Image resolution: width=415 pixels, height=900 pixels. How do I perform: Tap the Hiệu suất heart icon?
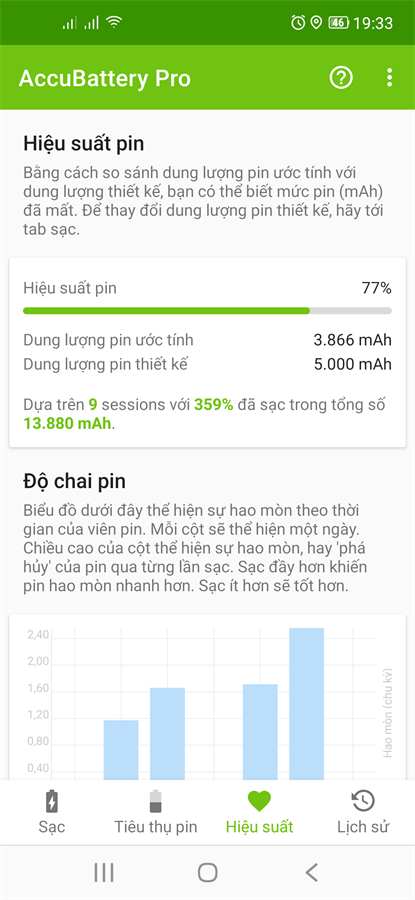tap(259, 801)
